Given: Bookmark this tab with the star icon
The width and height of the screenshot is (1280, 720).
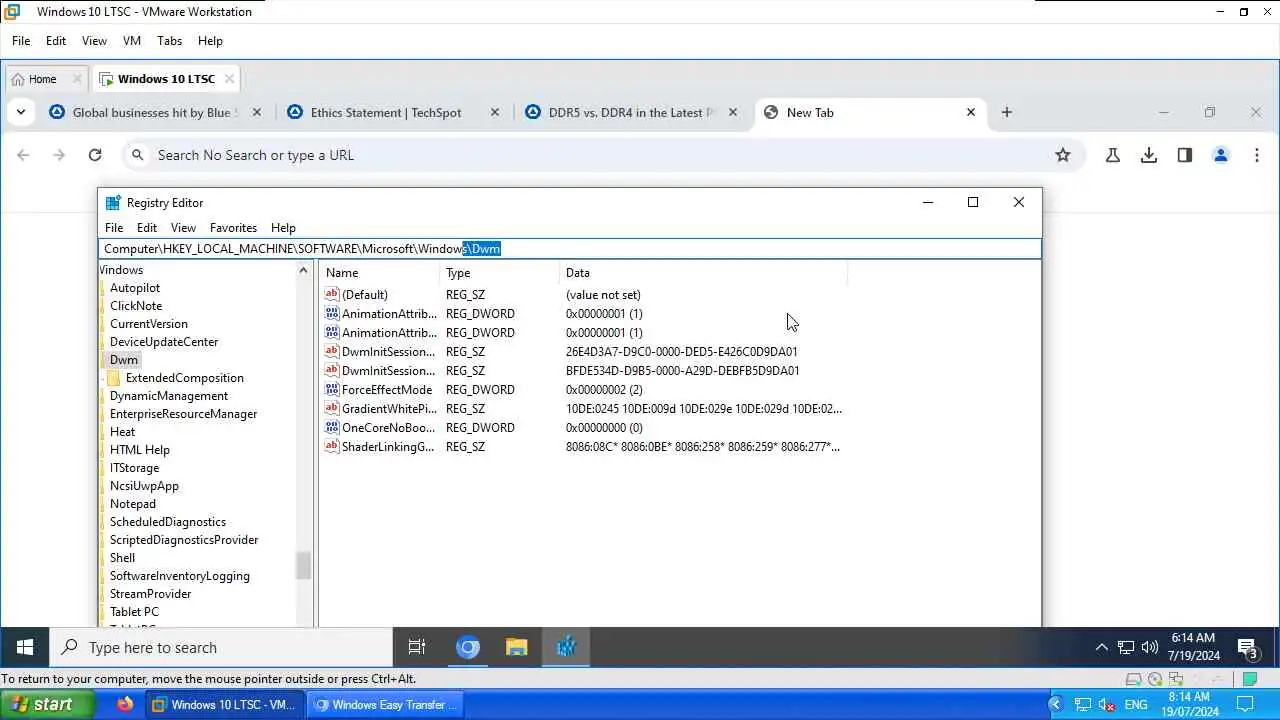Looking at the screenshot, I should [1063, 155].
